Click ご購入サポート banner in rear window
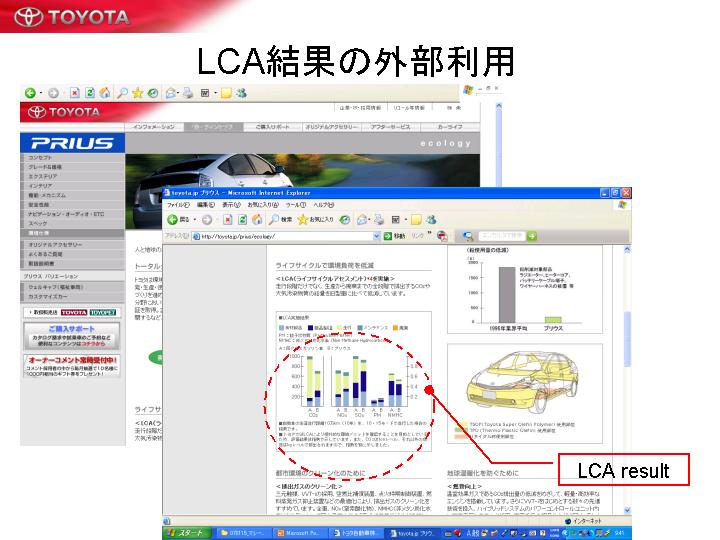 tap(72, 336)
